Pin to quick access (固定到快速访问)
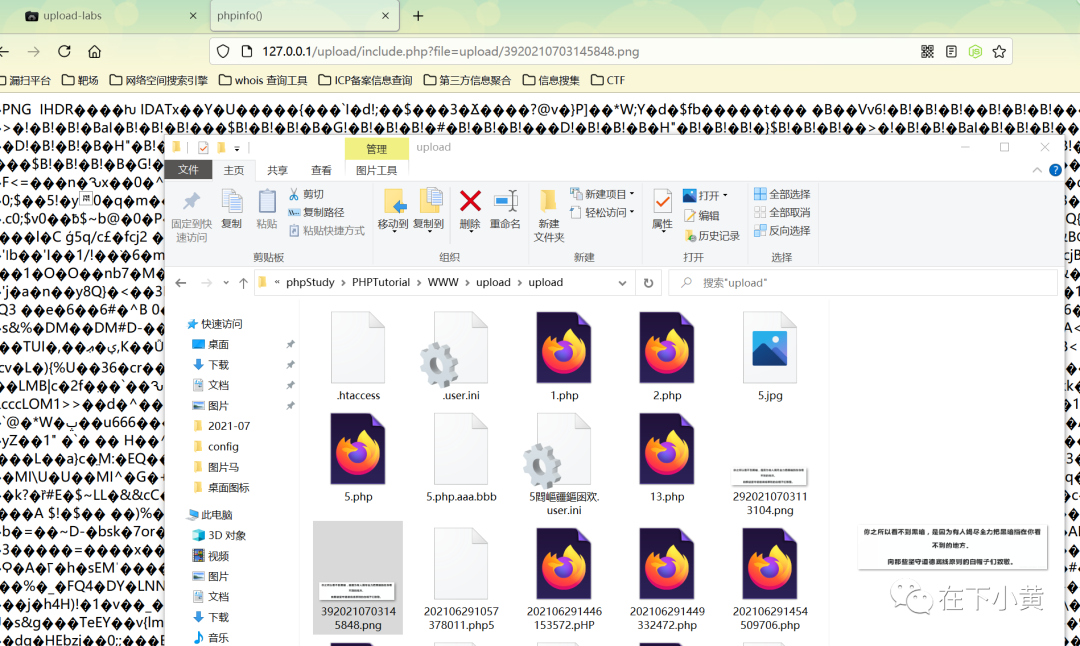The image size is (1080, 646). tap(191, 216)
